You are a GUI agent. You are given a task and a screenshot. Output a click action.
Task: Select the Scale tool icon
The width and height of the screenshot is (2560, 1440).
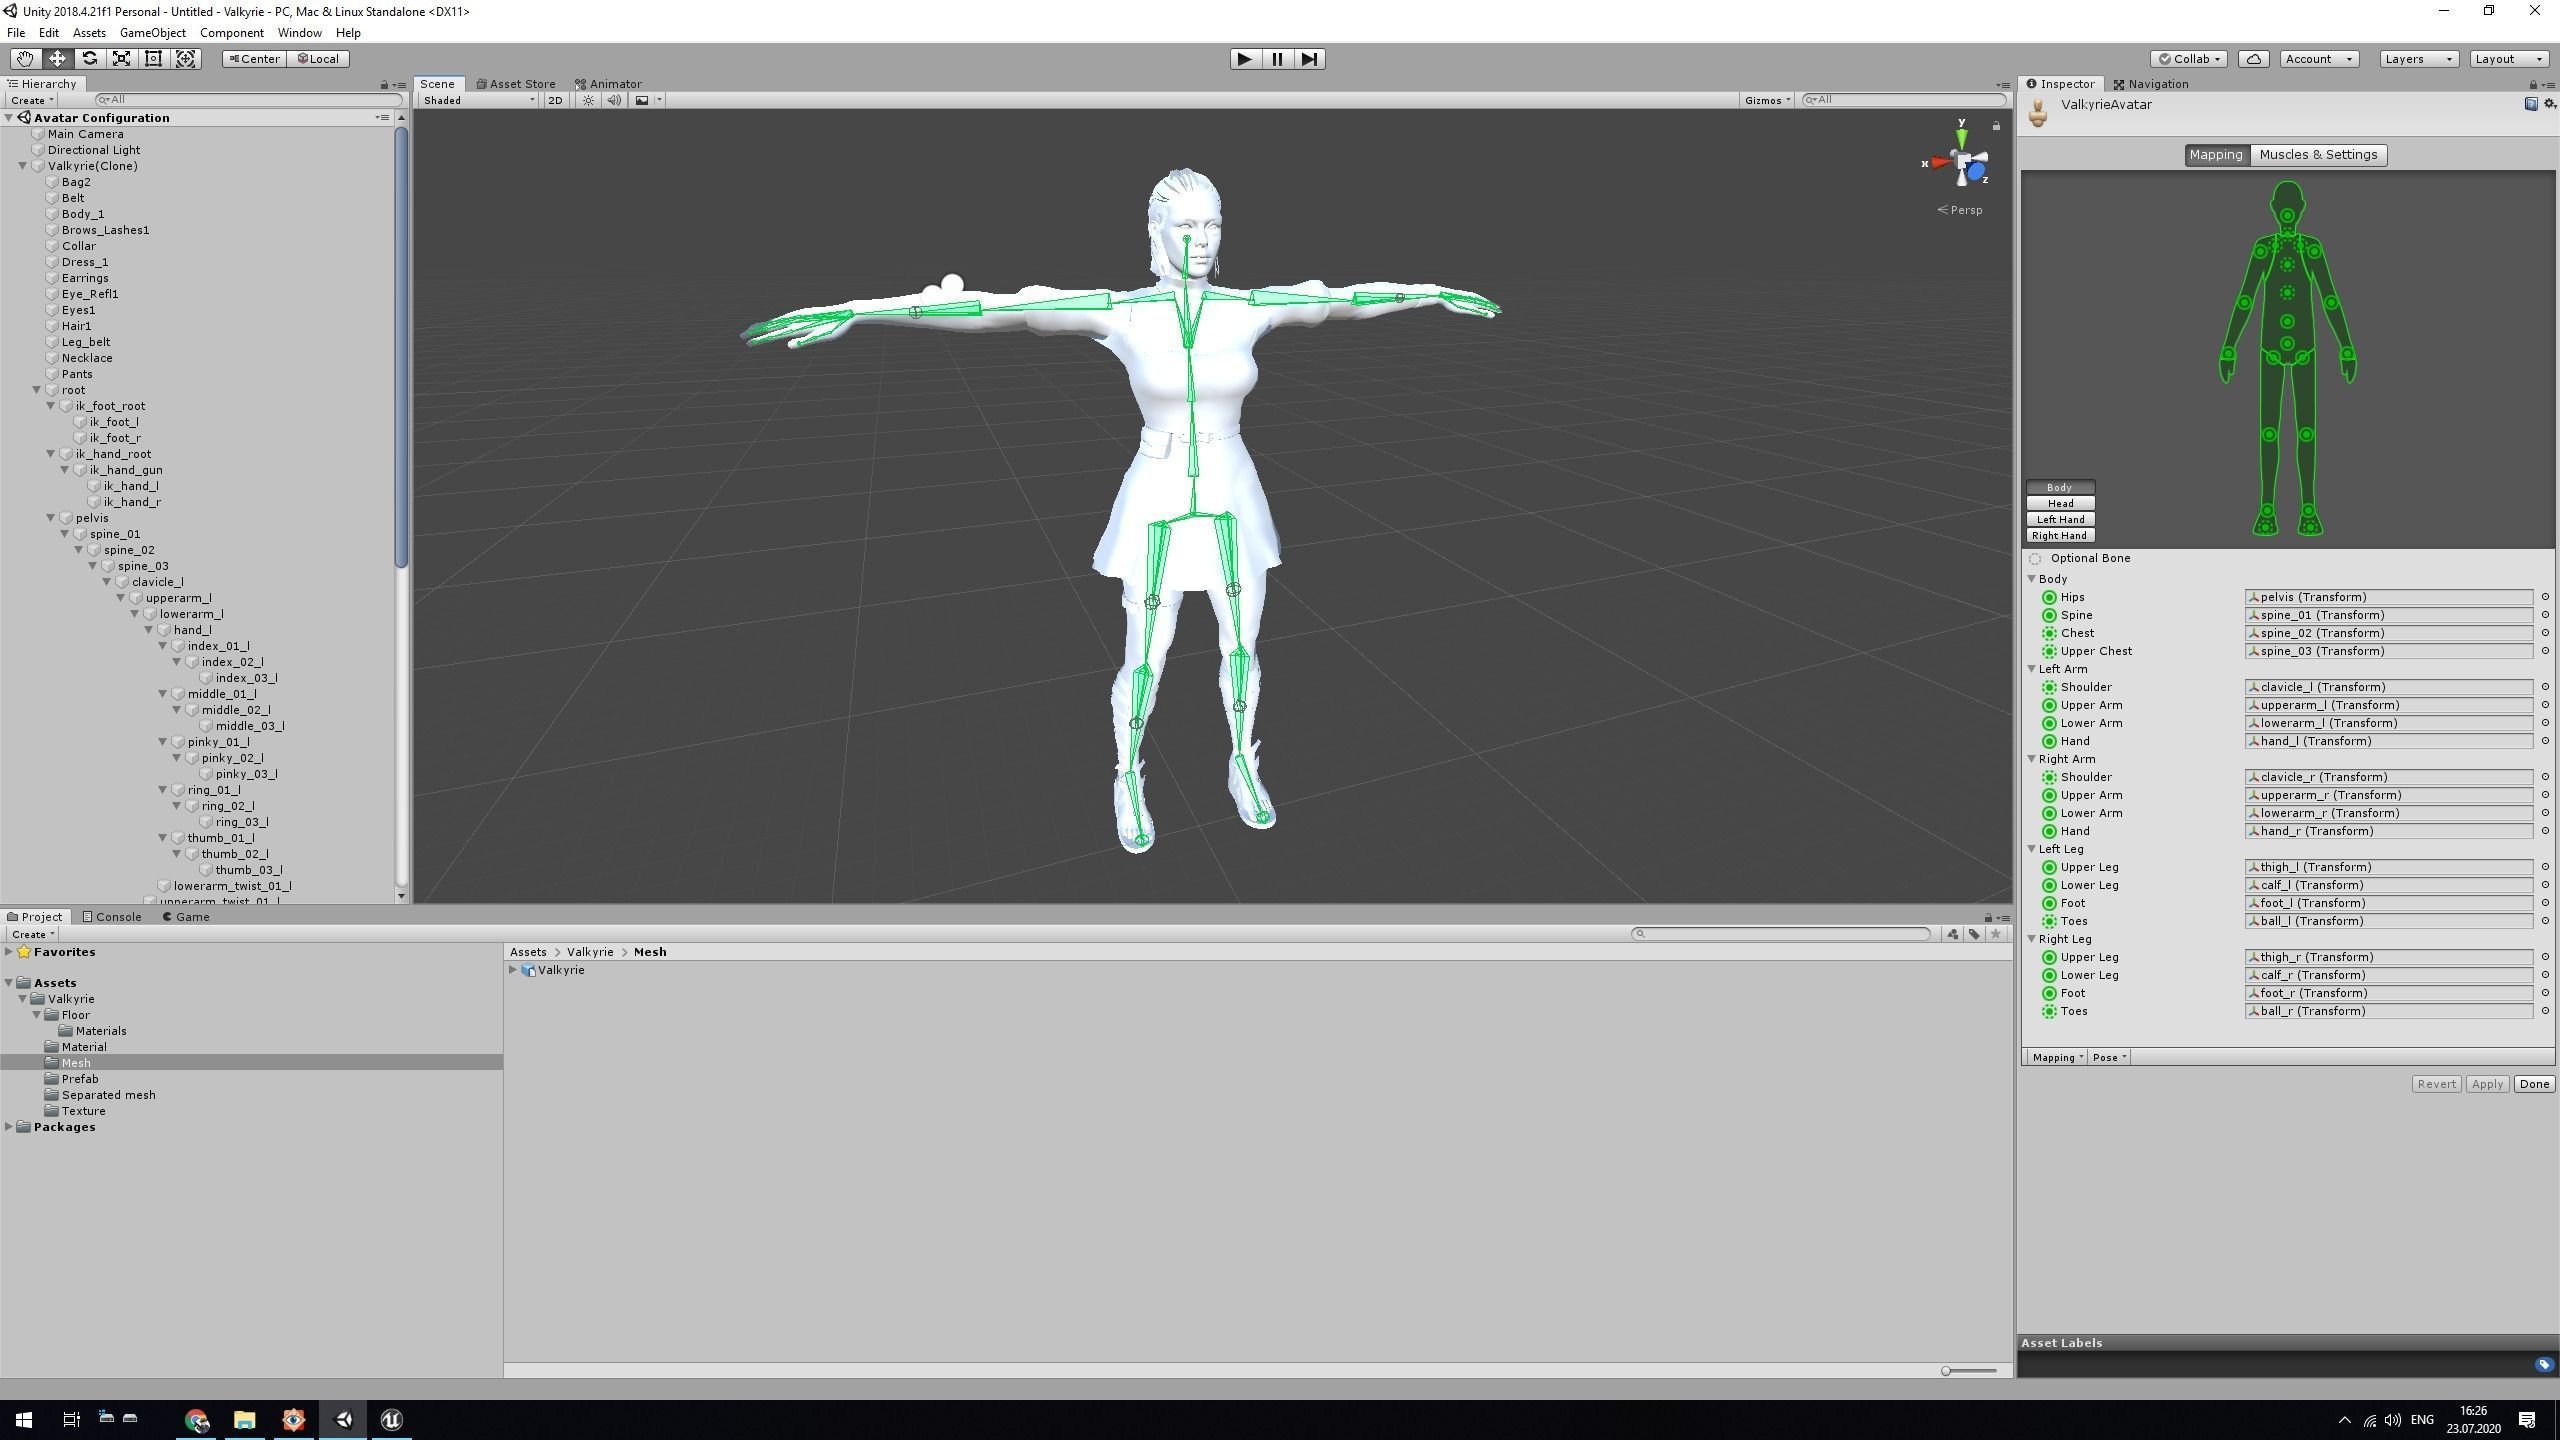[x=121, y=59]
